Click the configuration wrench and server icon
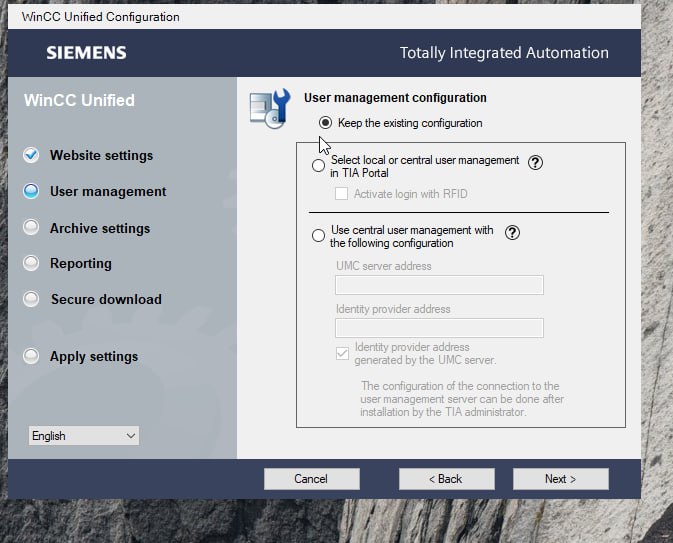Screen dimensions: 673x543 270,108
